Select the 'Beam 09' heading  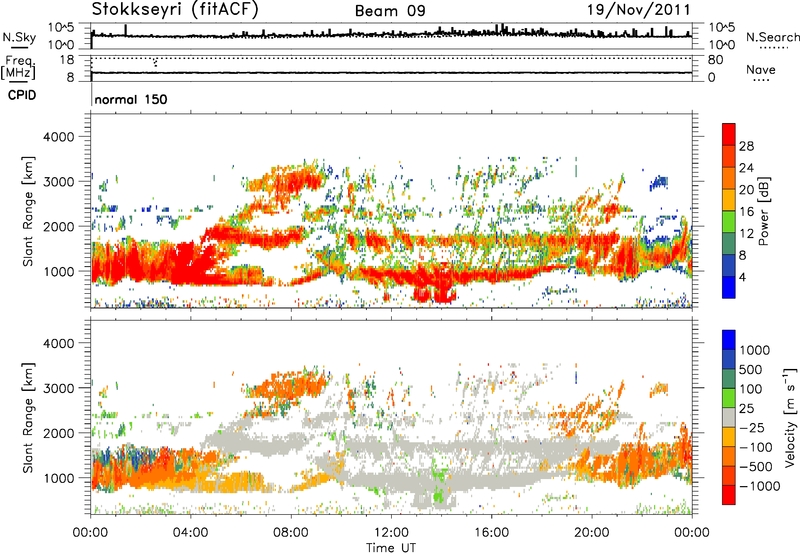[390, 11]
